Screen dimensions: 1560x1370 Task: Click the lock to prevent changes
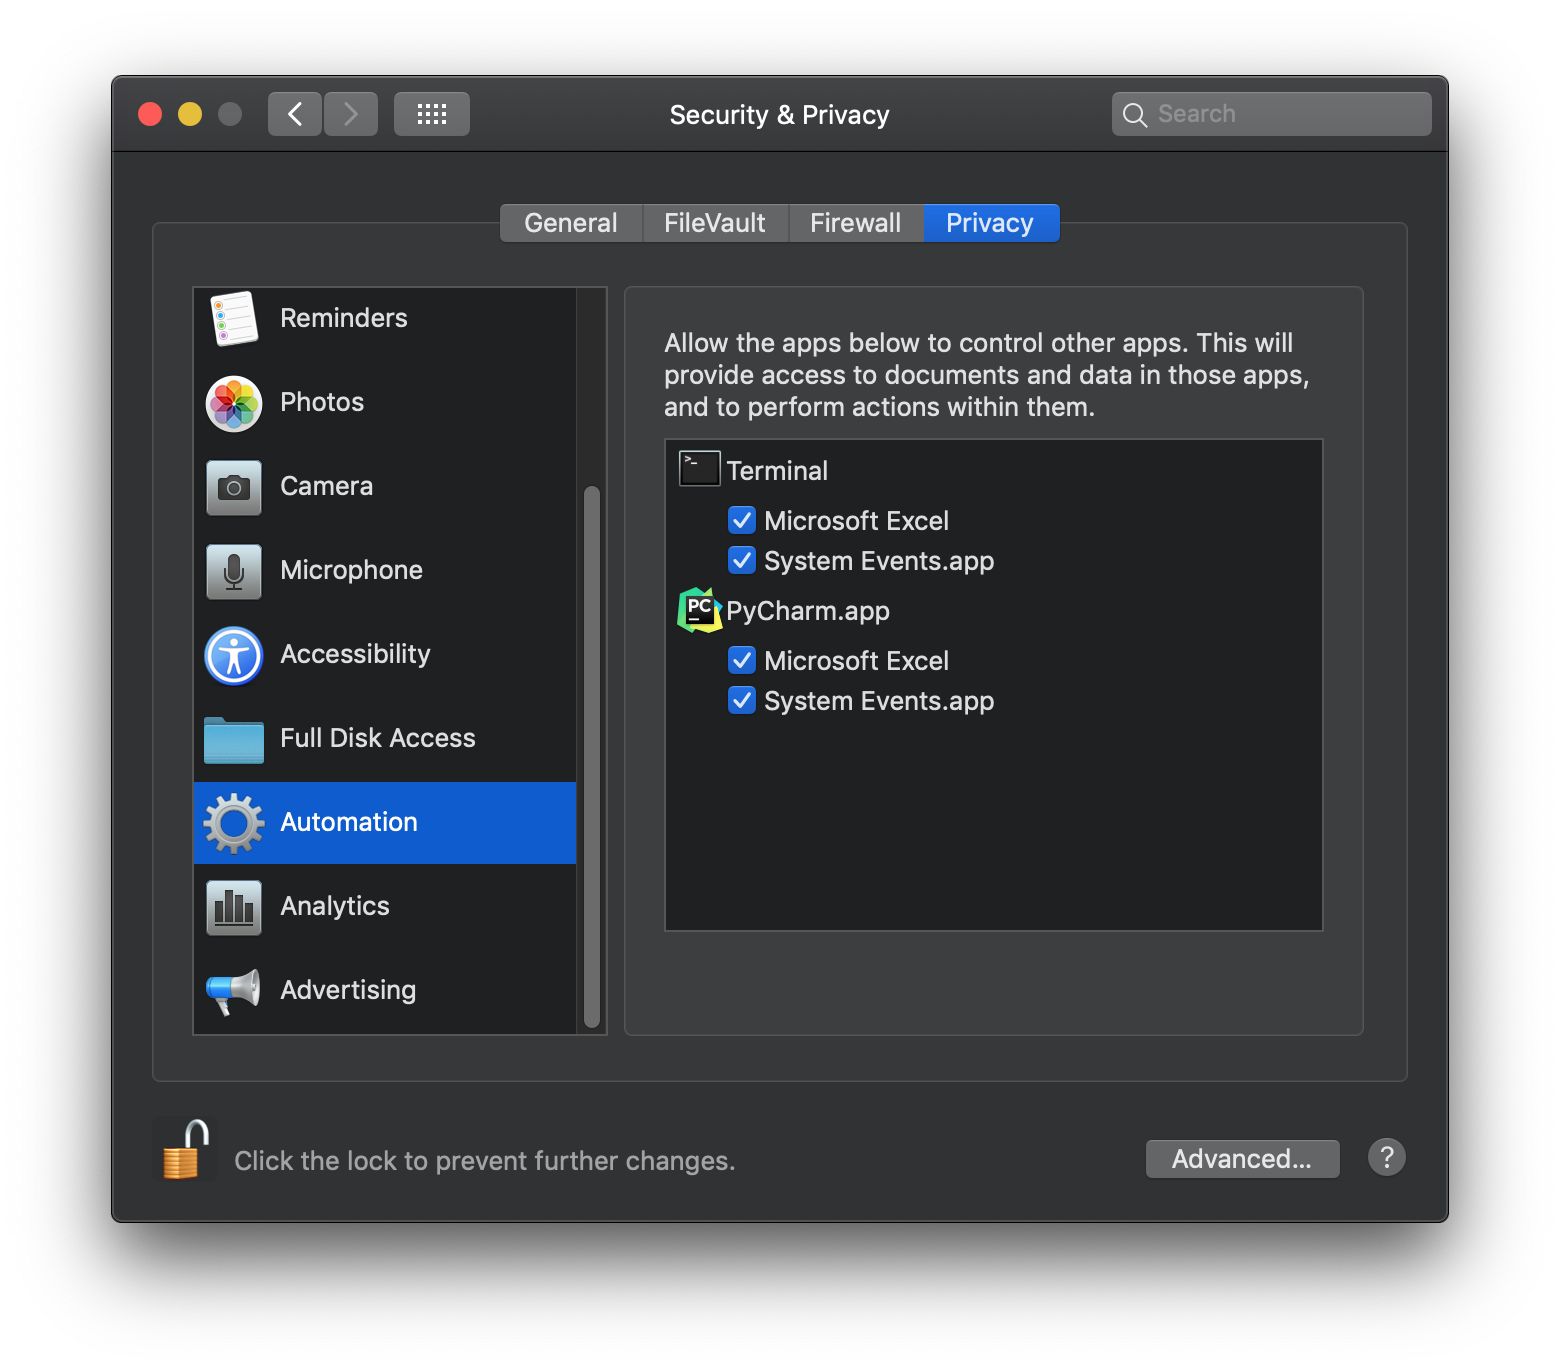pyautogui.click(x=186, y=1149)
